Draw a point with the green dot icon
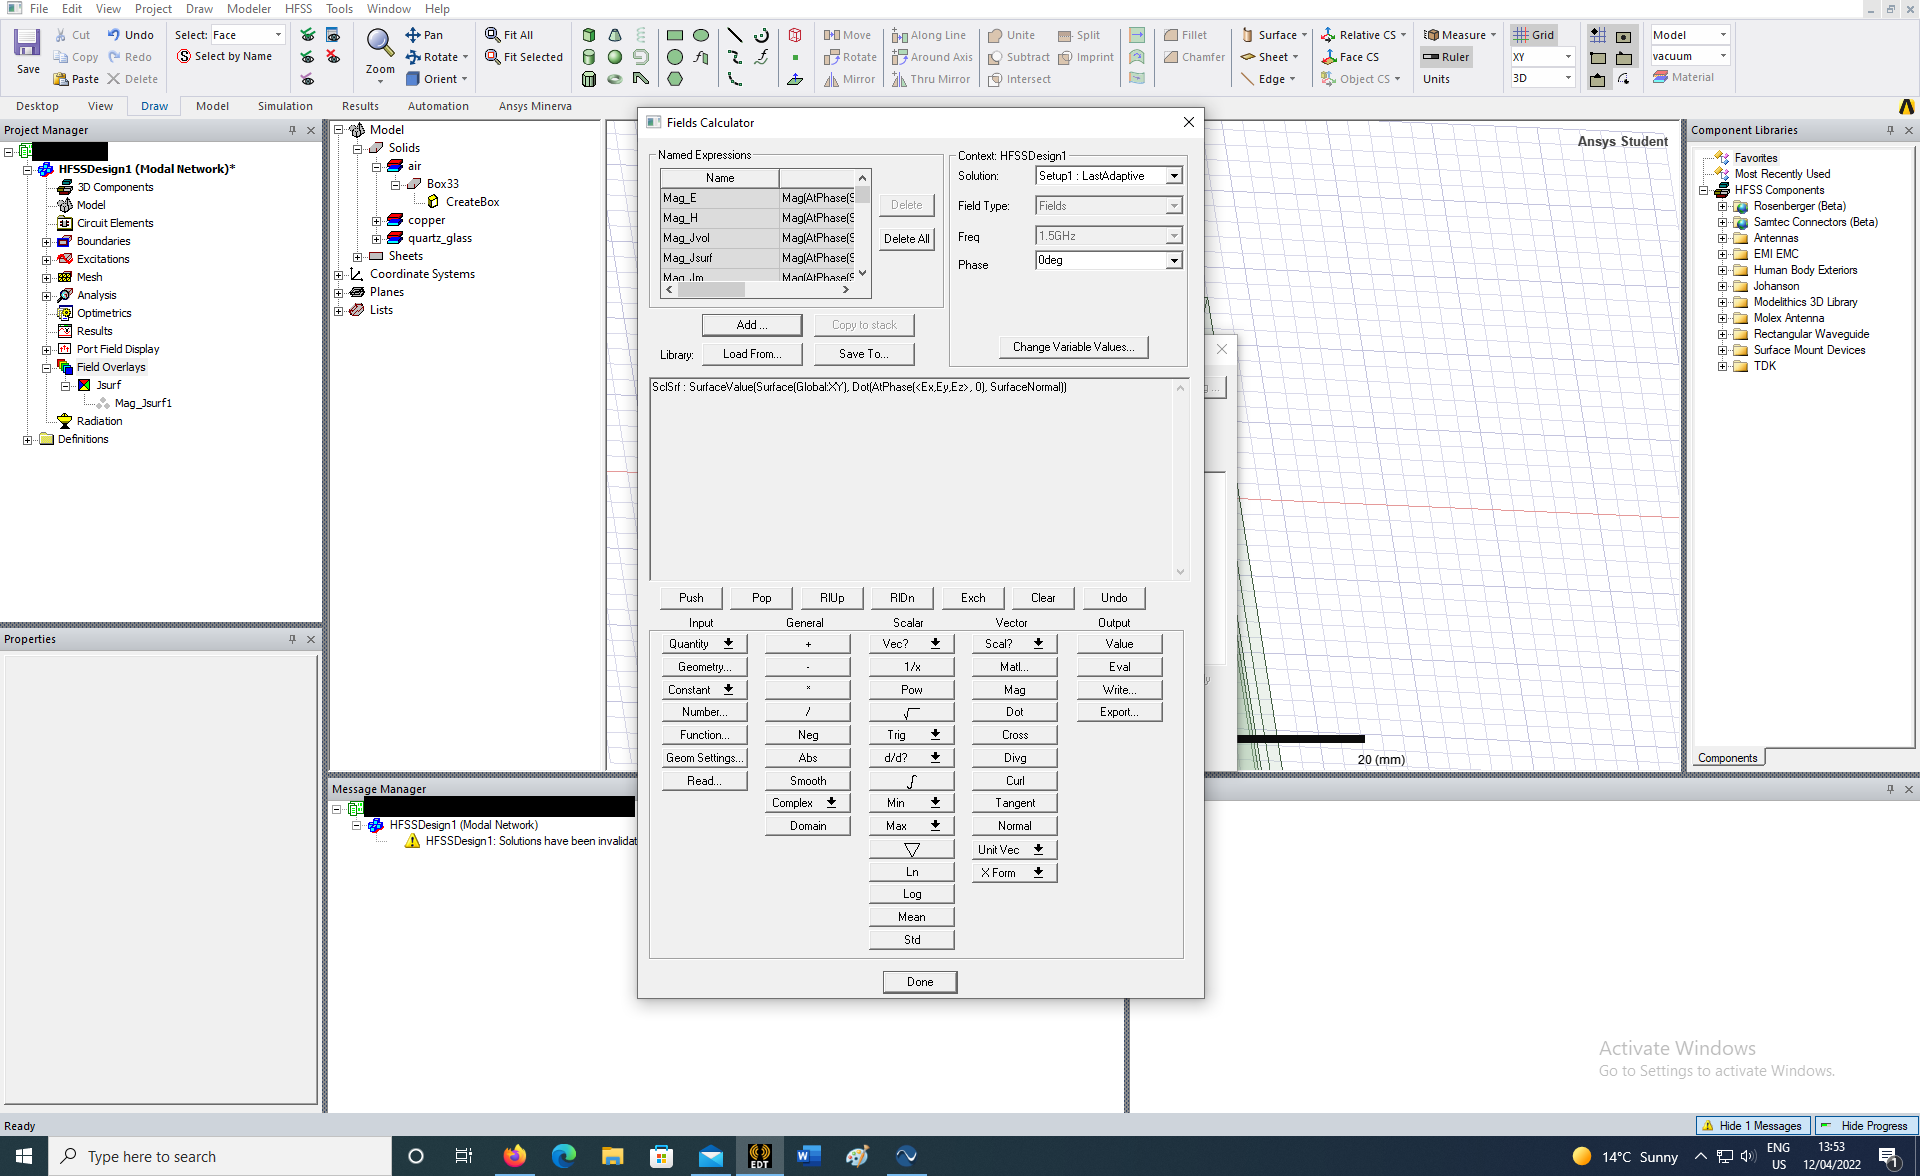 click(x=795, y=57)
